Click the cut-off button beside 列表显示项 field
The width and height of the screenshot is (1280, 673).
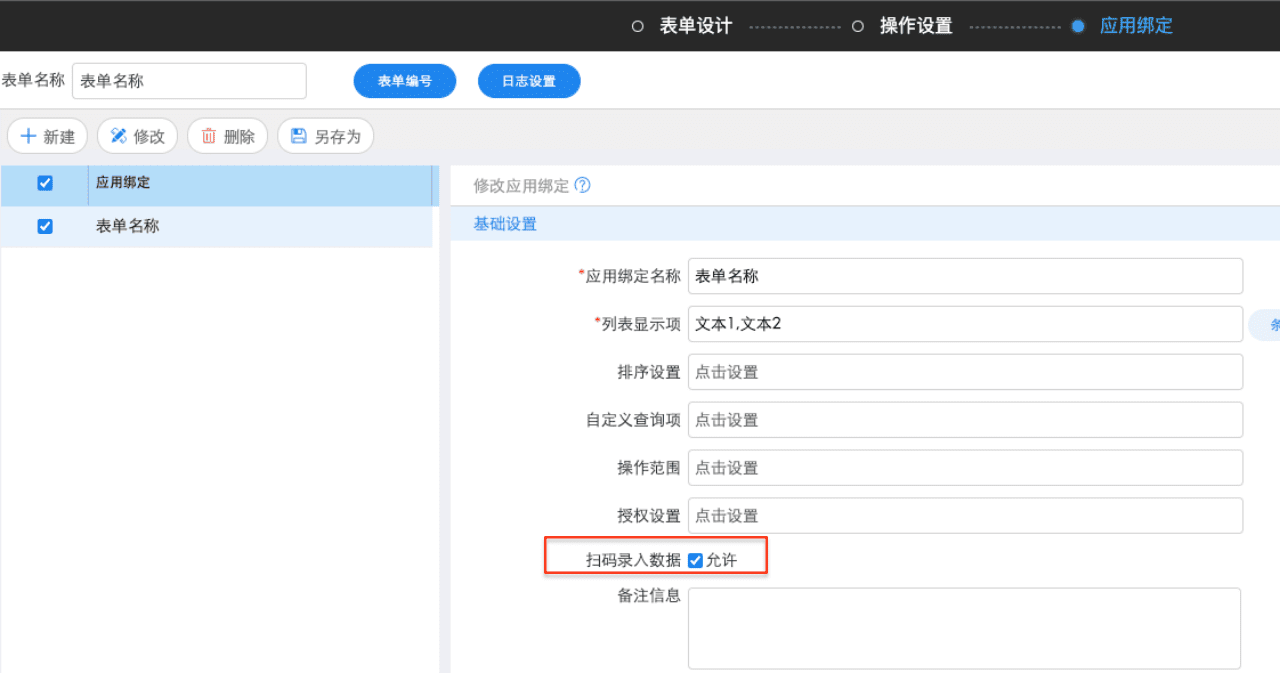1264,324
